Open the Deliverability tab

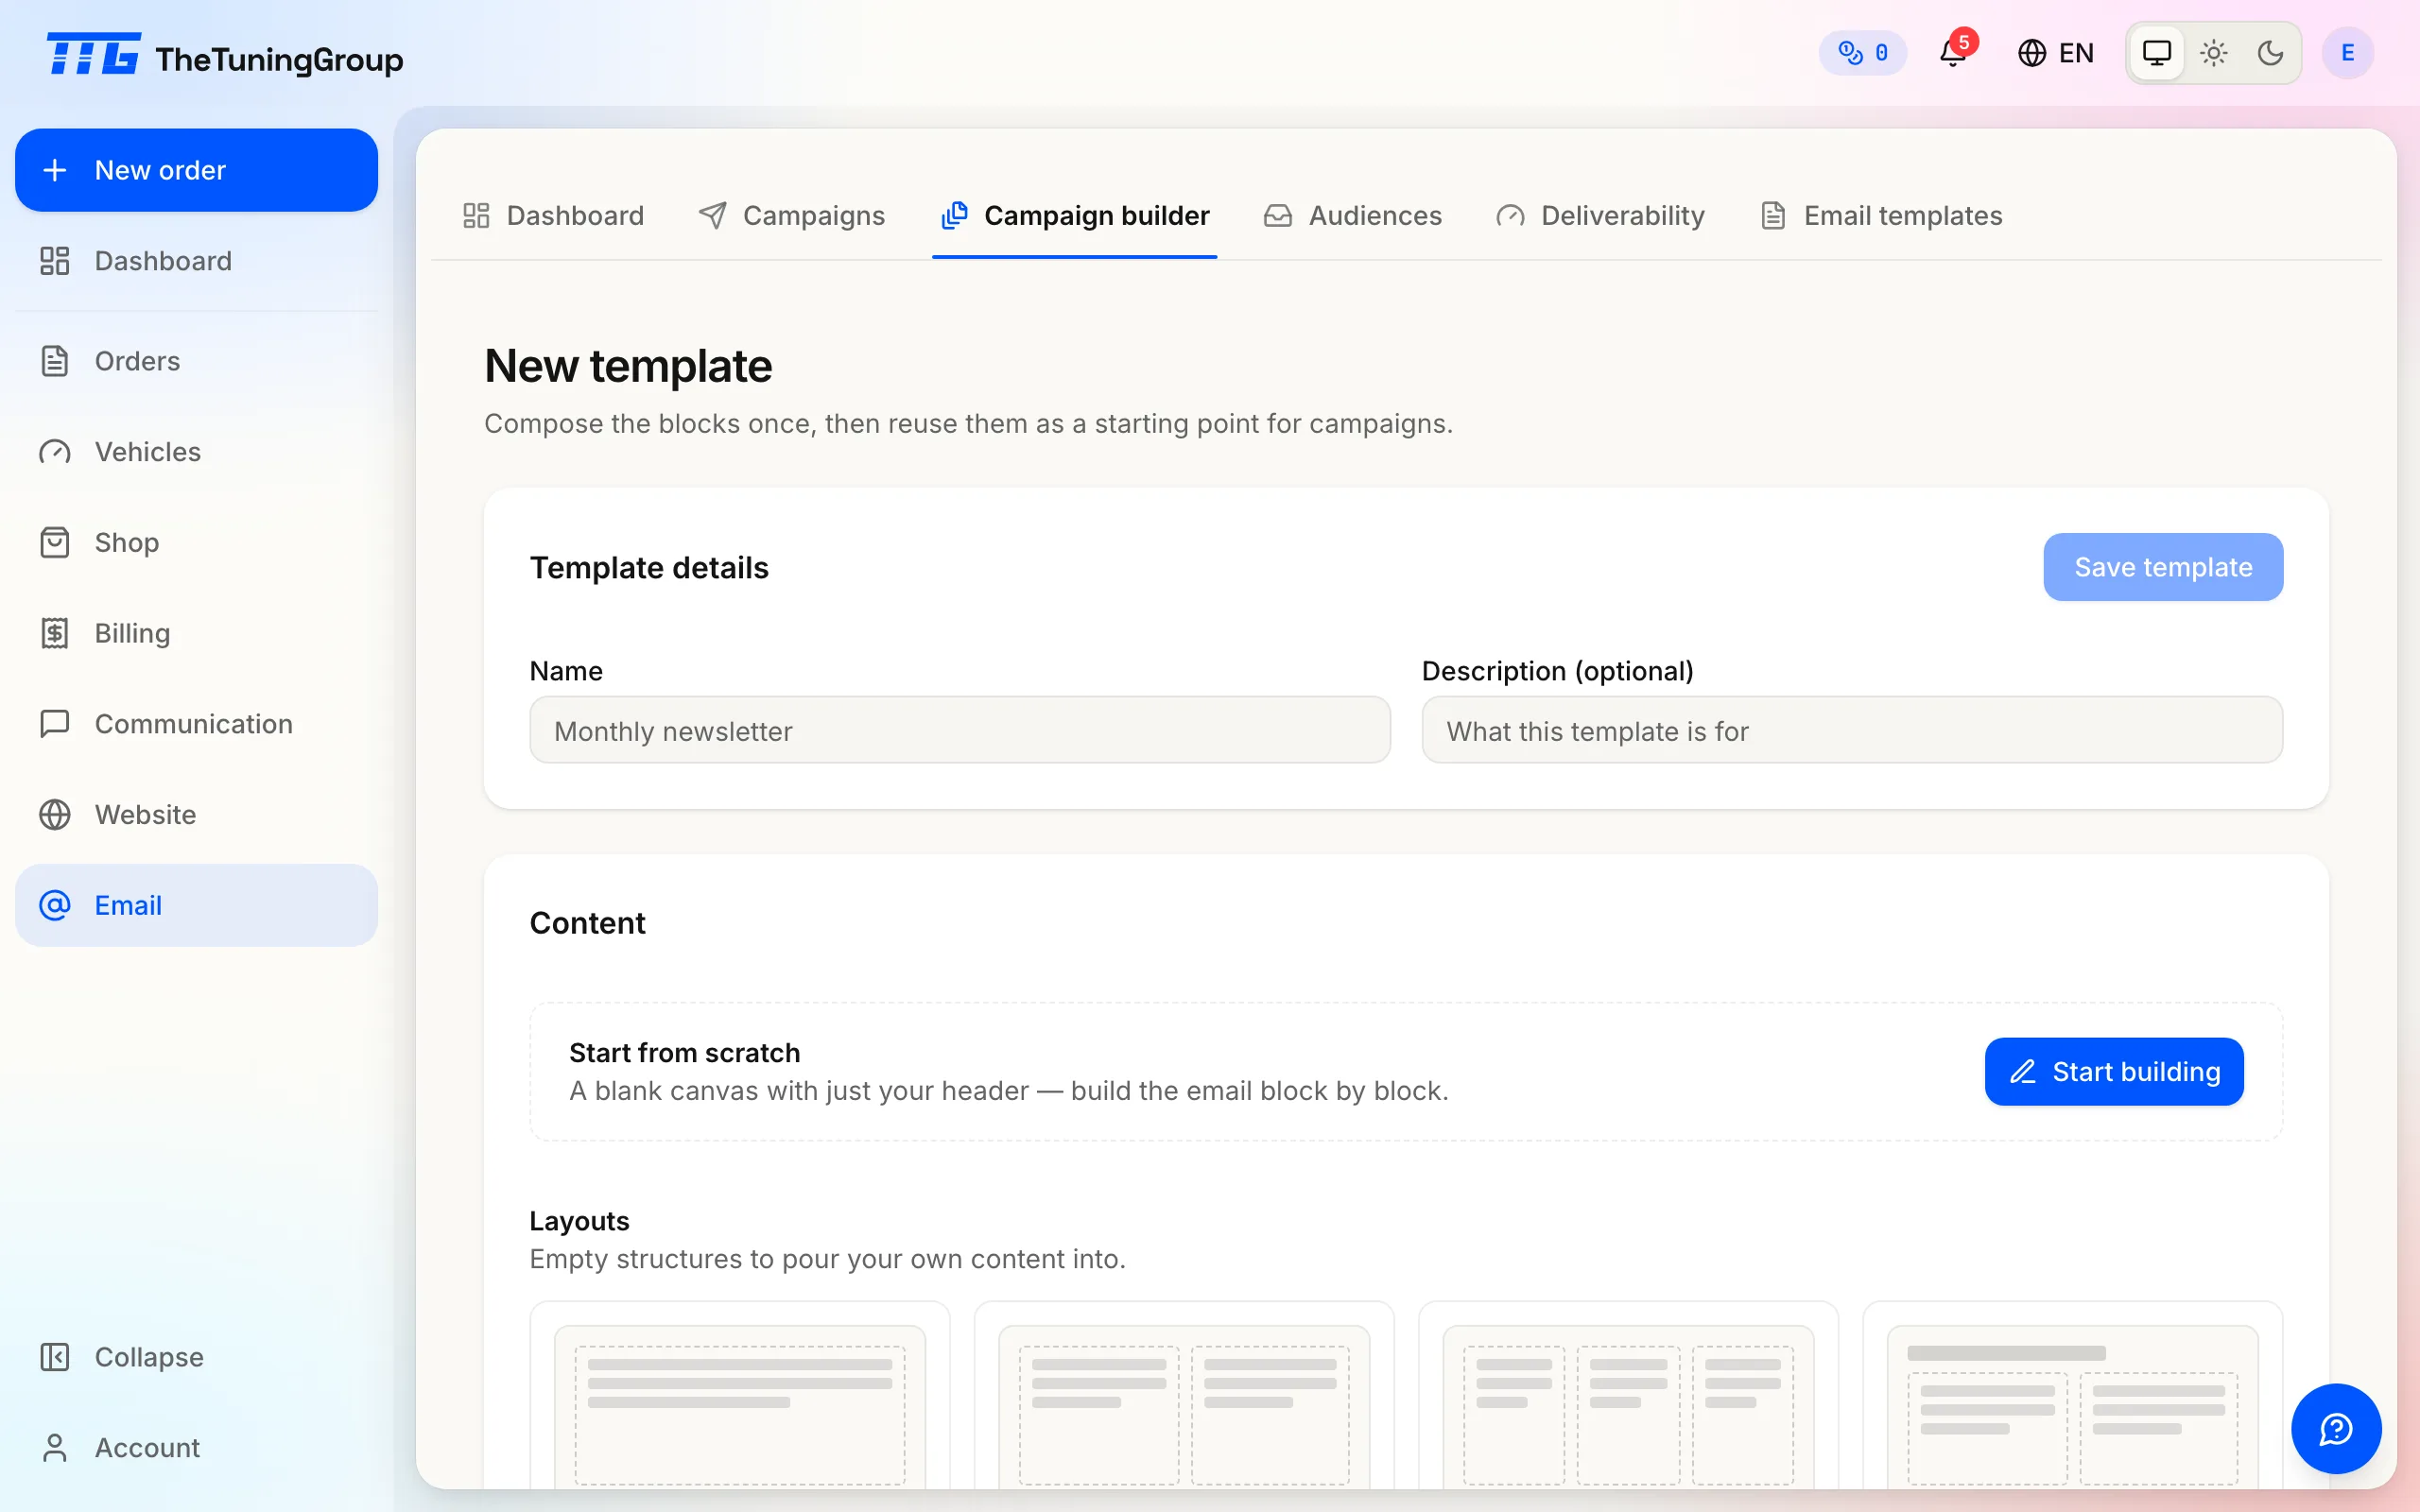pos(1600,215)
